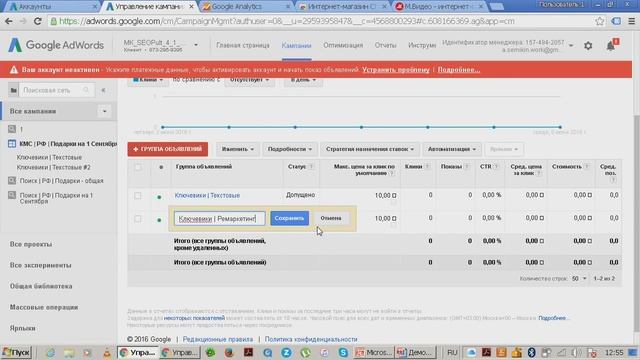Click the ad group name input field
Image resolution: width=640 pixels, height=360 pixels.
click(x=220, y=219)
